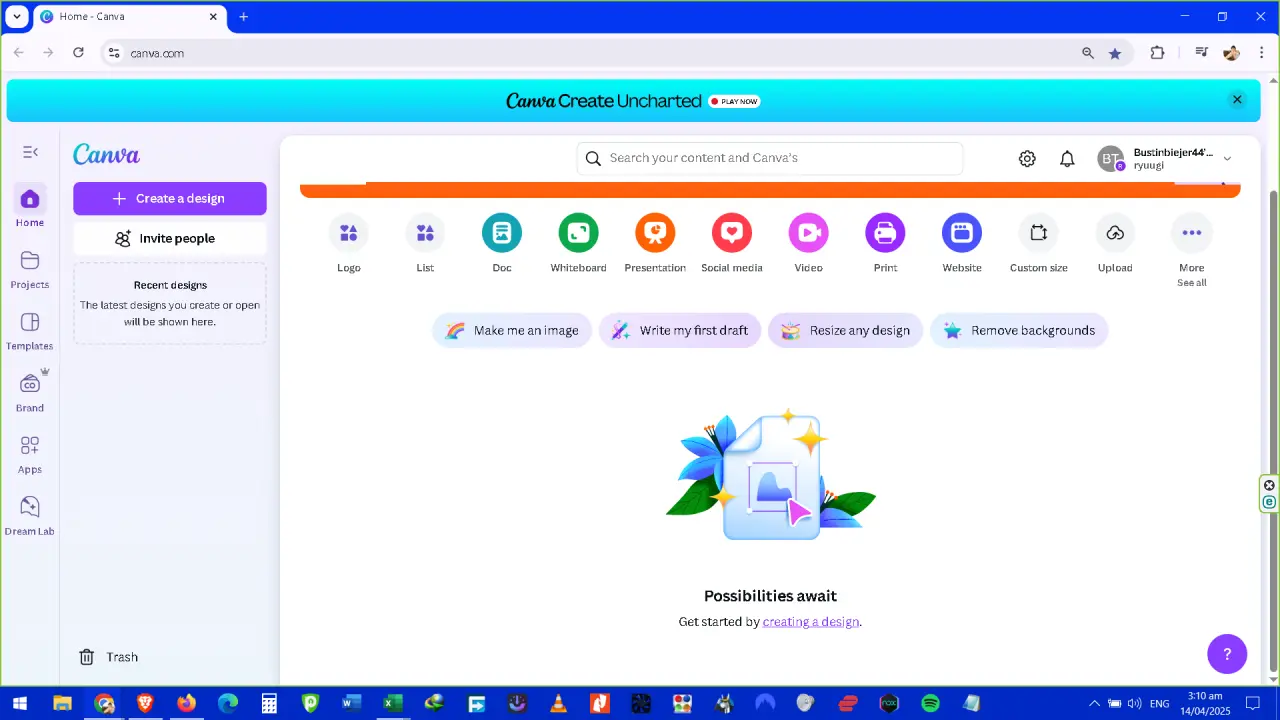Open Home in Canva sidebar

point(30,207)
